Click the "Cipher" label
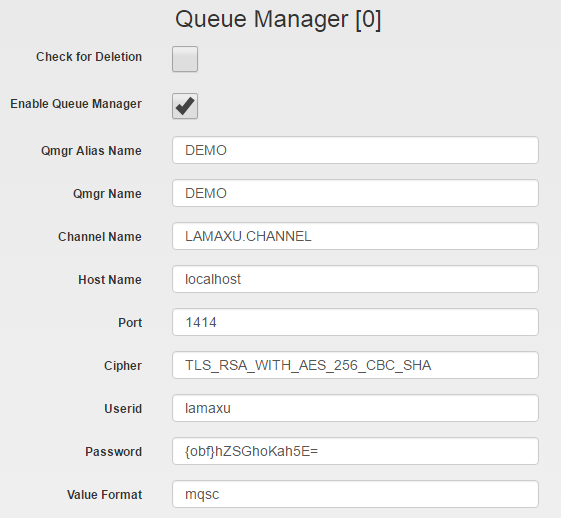Screen dimensions: 561x518 click(x=123, y=366)
